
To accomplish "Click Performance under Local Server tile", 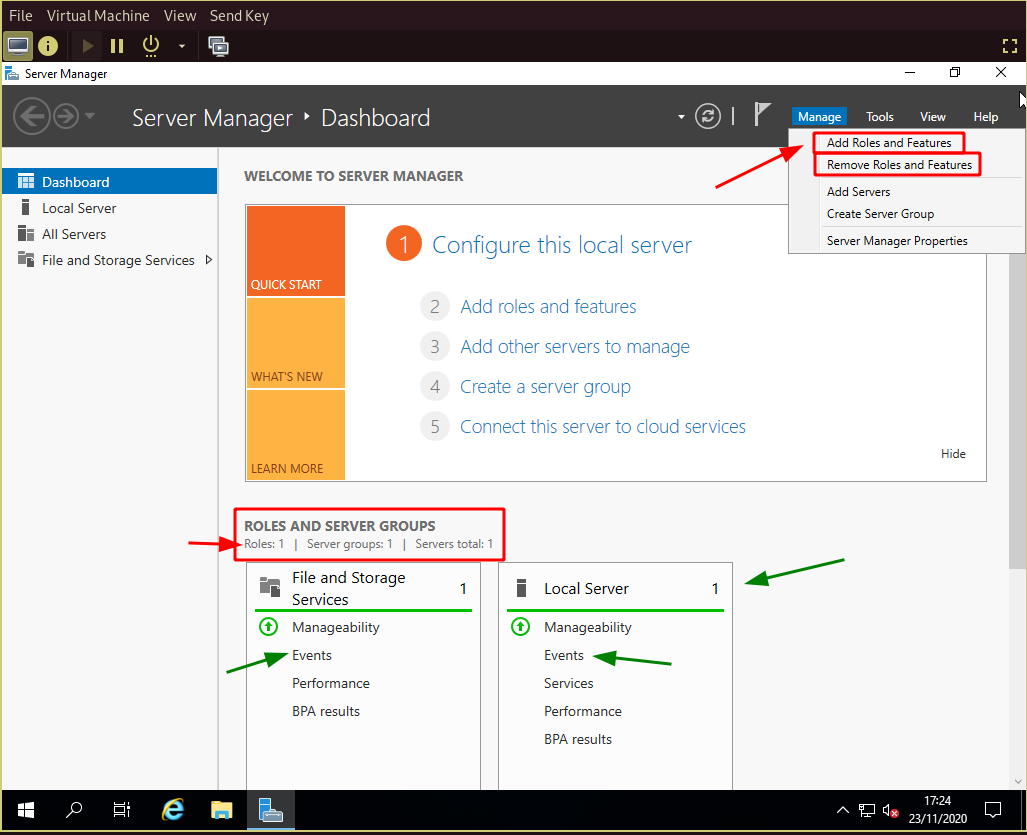I will click(x=583, y=712).
